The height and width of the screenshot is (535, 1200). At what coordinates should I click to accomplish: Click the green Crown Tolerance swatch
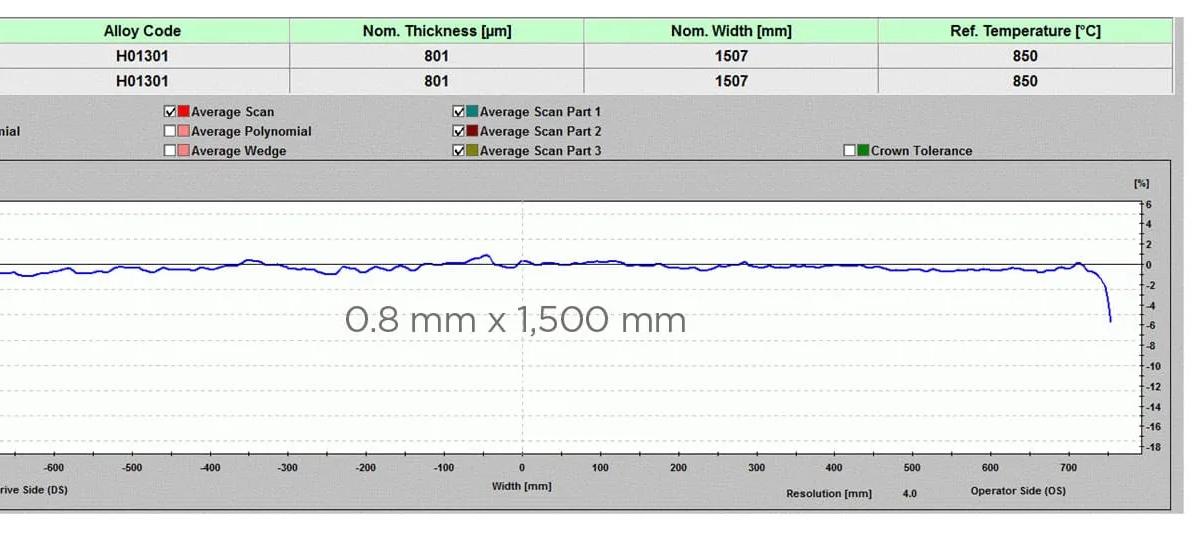tap(862, 151)
